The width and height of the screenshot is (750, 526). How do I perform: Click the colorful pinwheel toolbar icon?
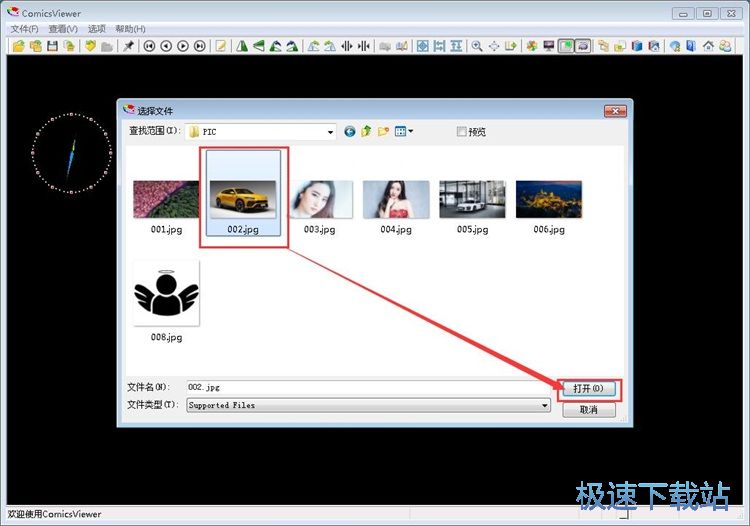[x=531, y=46]
